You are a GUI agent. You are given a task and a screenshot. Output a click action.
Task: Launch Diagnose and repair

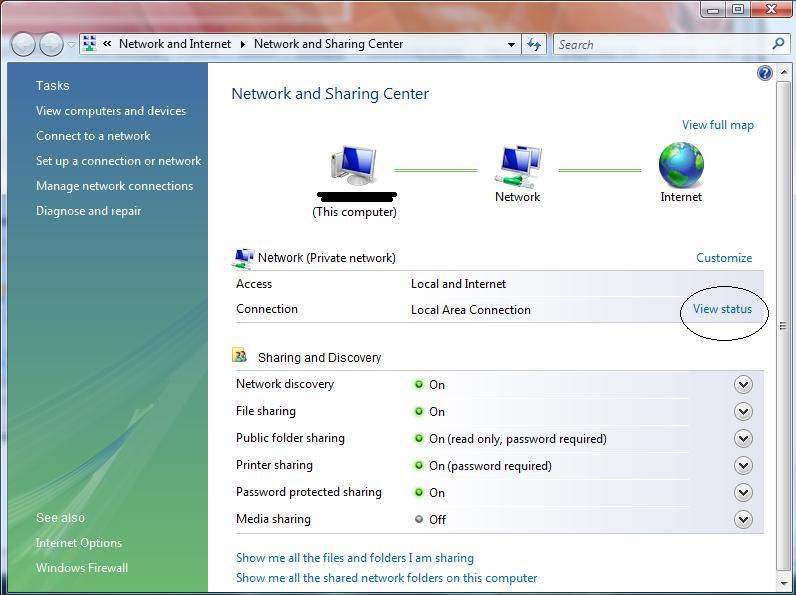point(88,211)
